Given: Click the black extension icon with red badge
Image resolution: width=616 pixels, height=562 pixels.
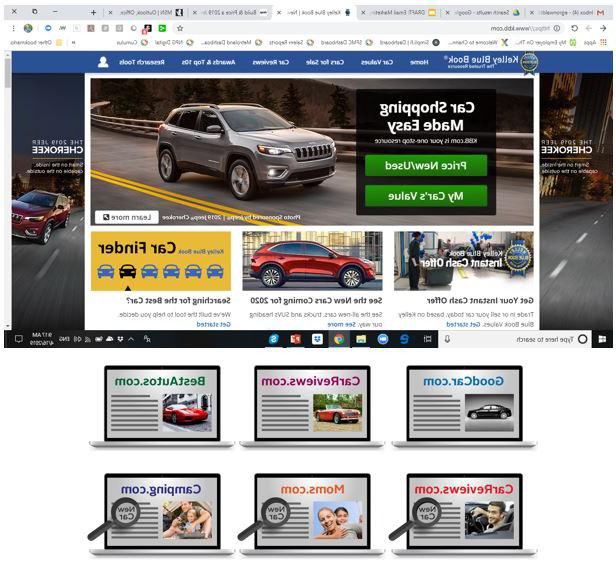Looking at the screenshot, I should pyautogui.click(x=147, y=28).
